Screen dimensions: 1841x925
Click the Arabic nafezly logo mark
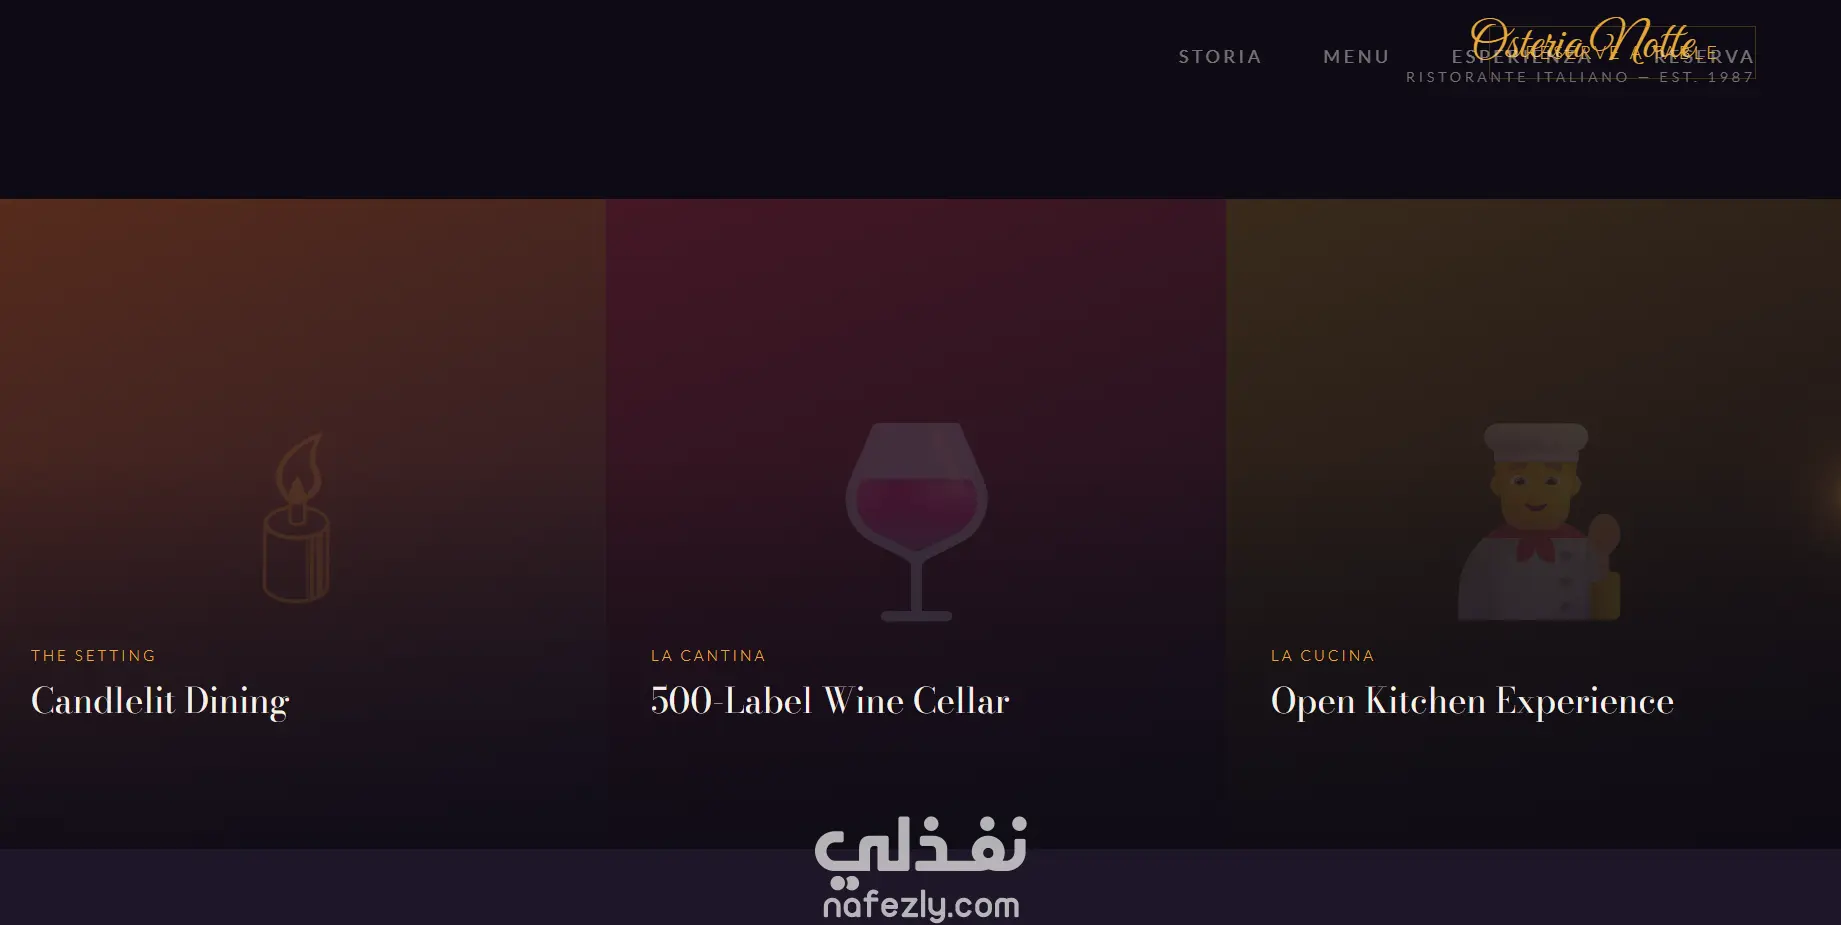point(921,852)
